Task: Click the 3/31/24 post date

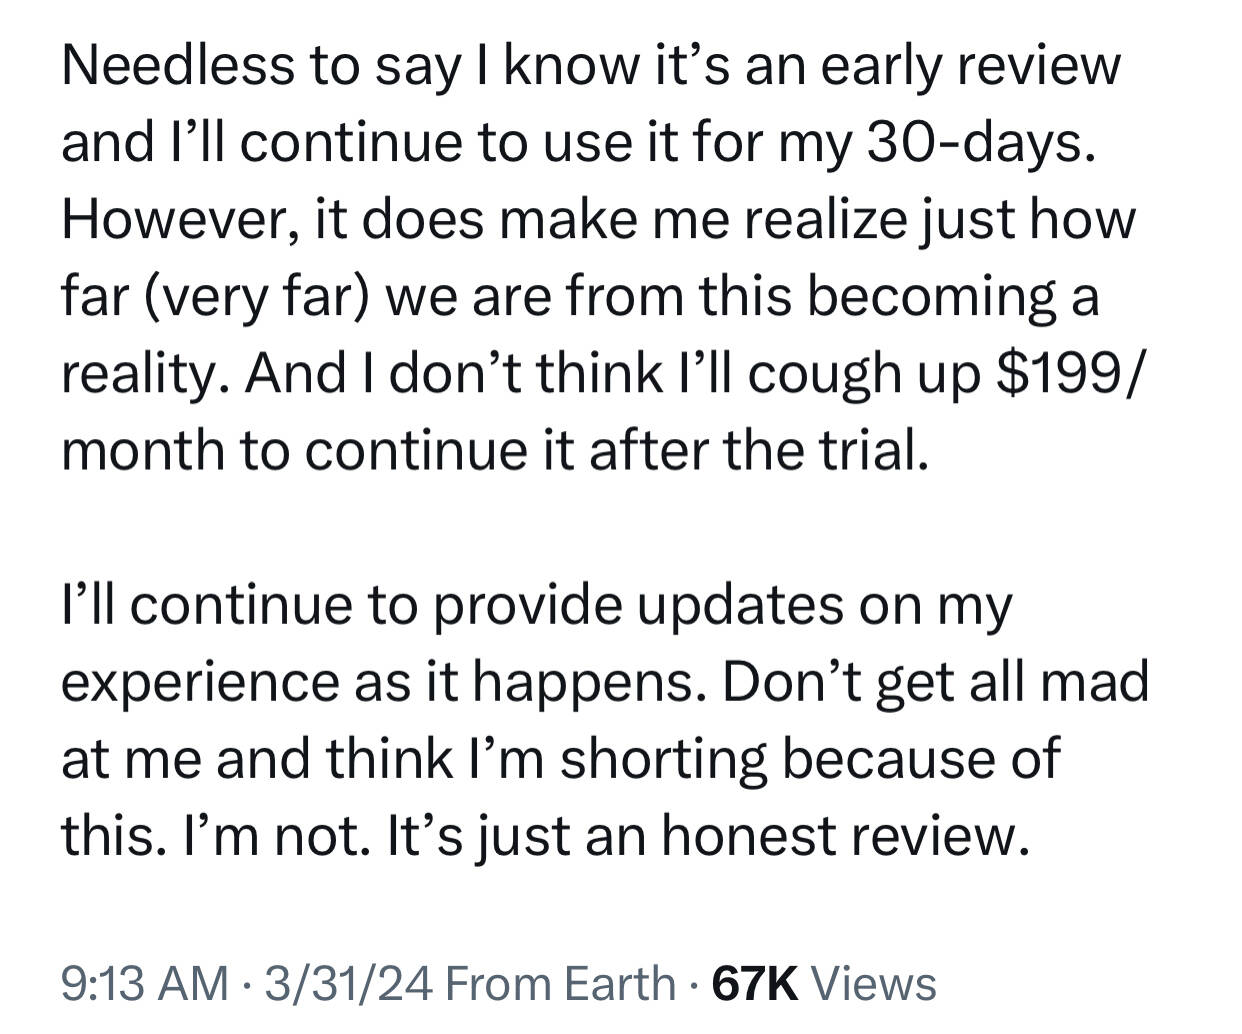Action: tap(348, 984)
